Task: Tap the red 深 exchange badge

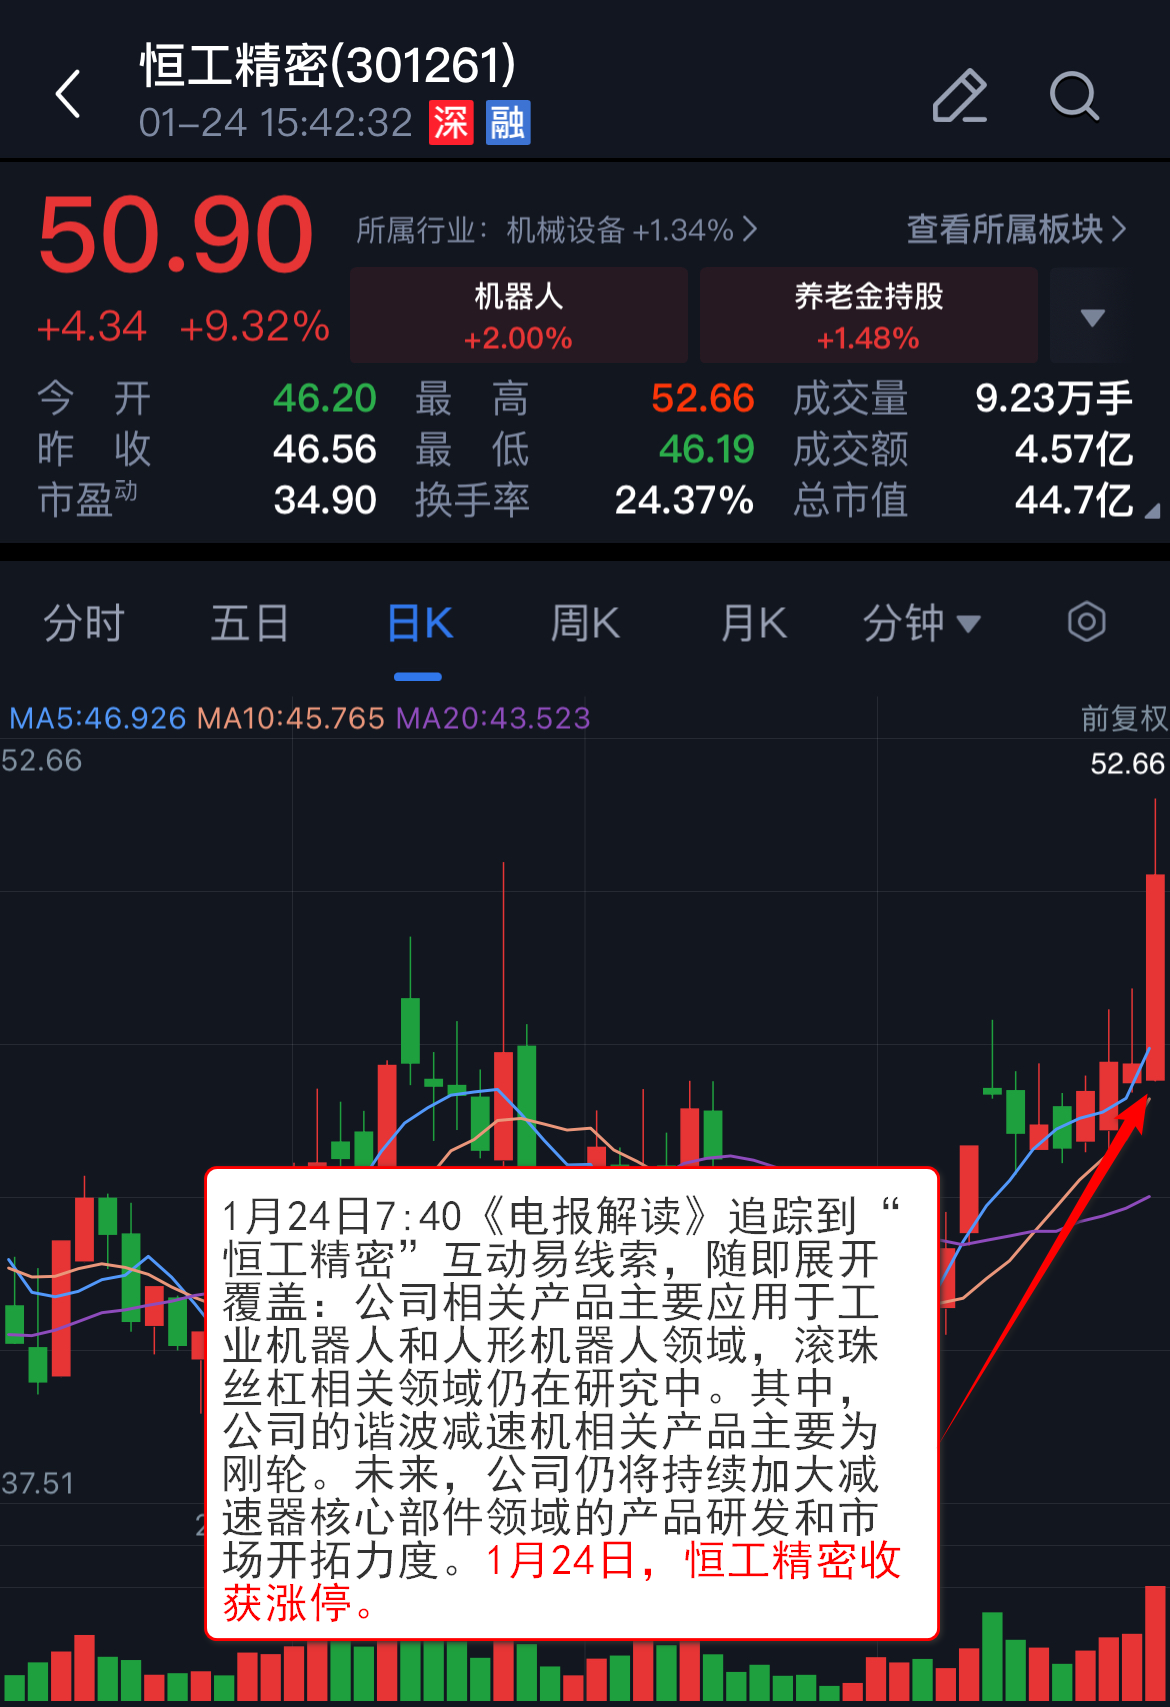Action: [x=451, y=123]
